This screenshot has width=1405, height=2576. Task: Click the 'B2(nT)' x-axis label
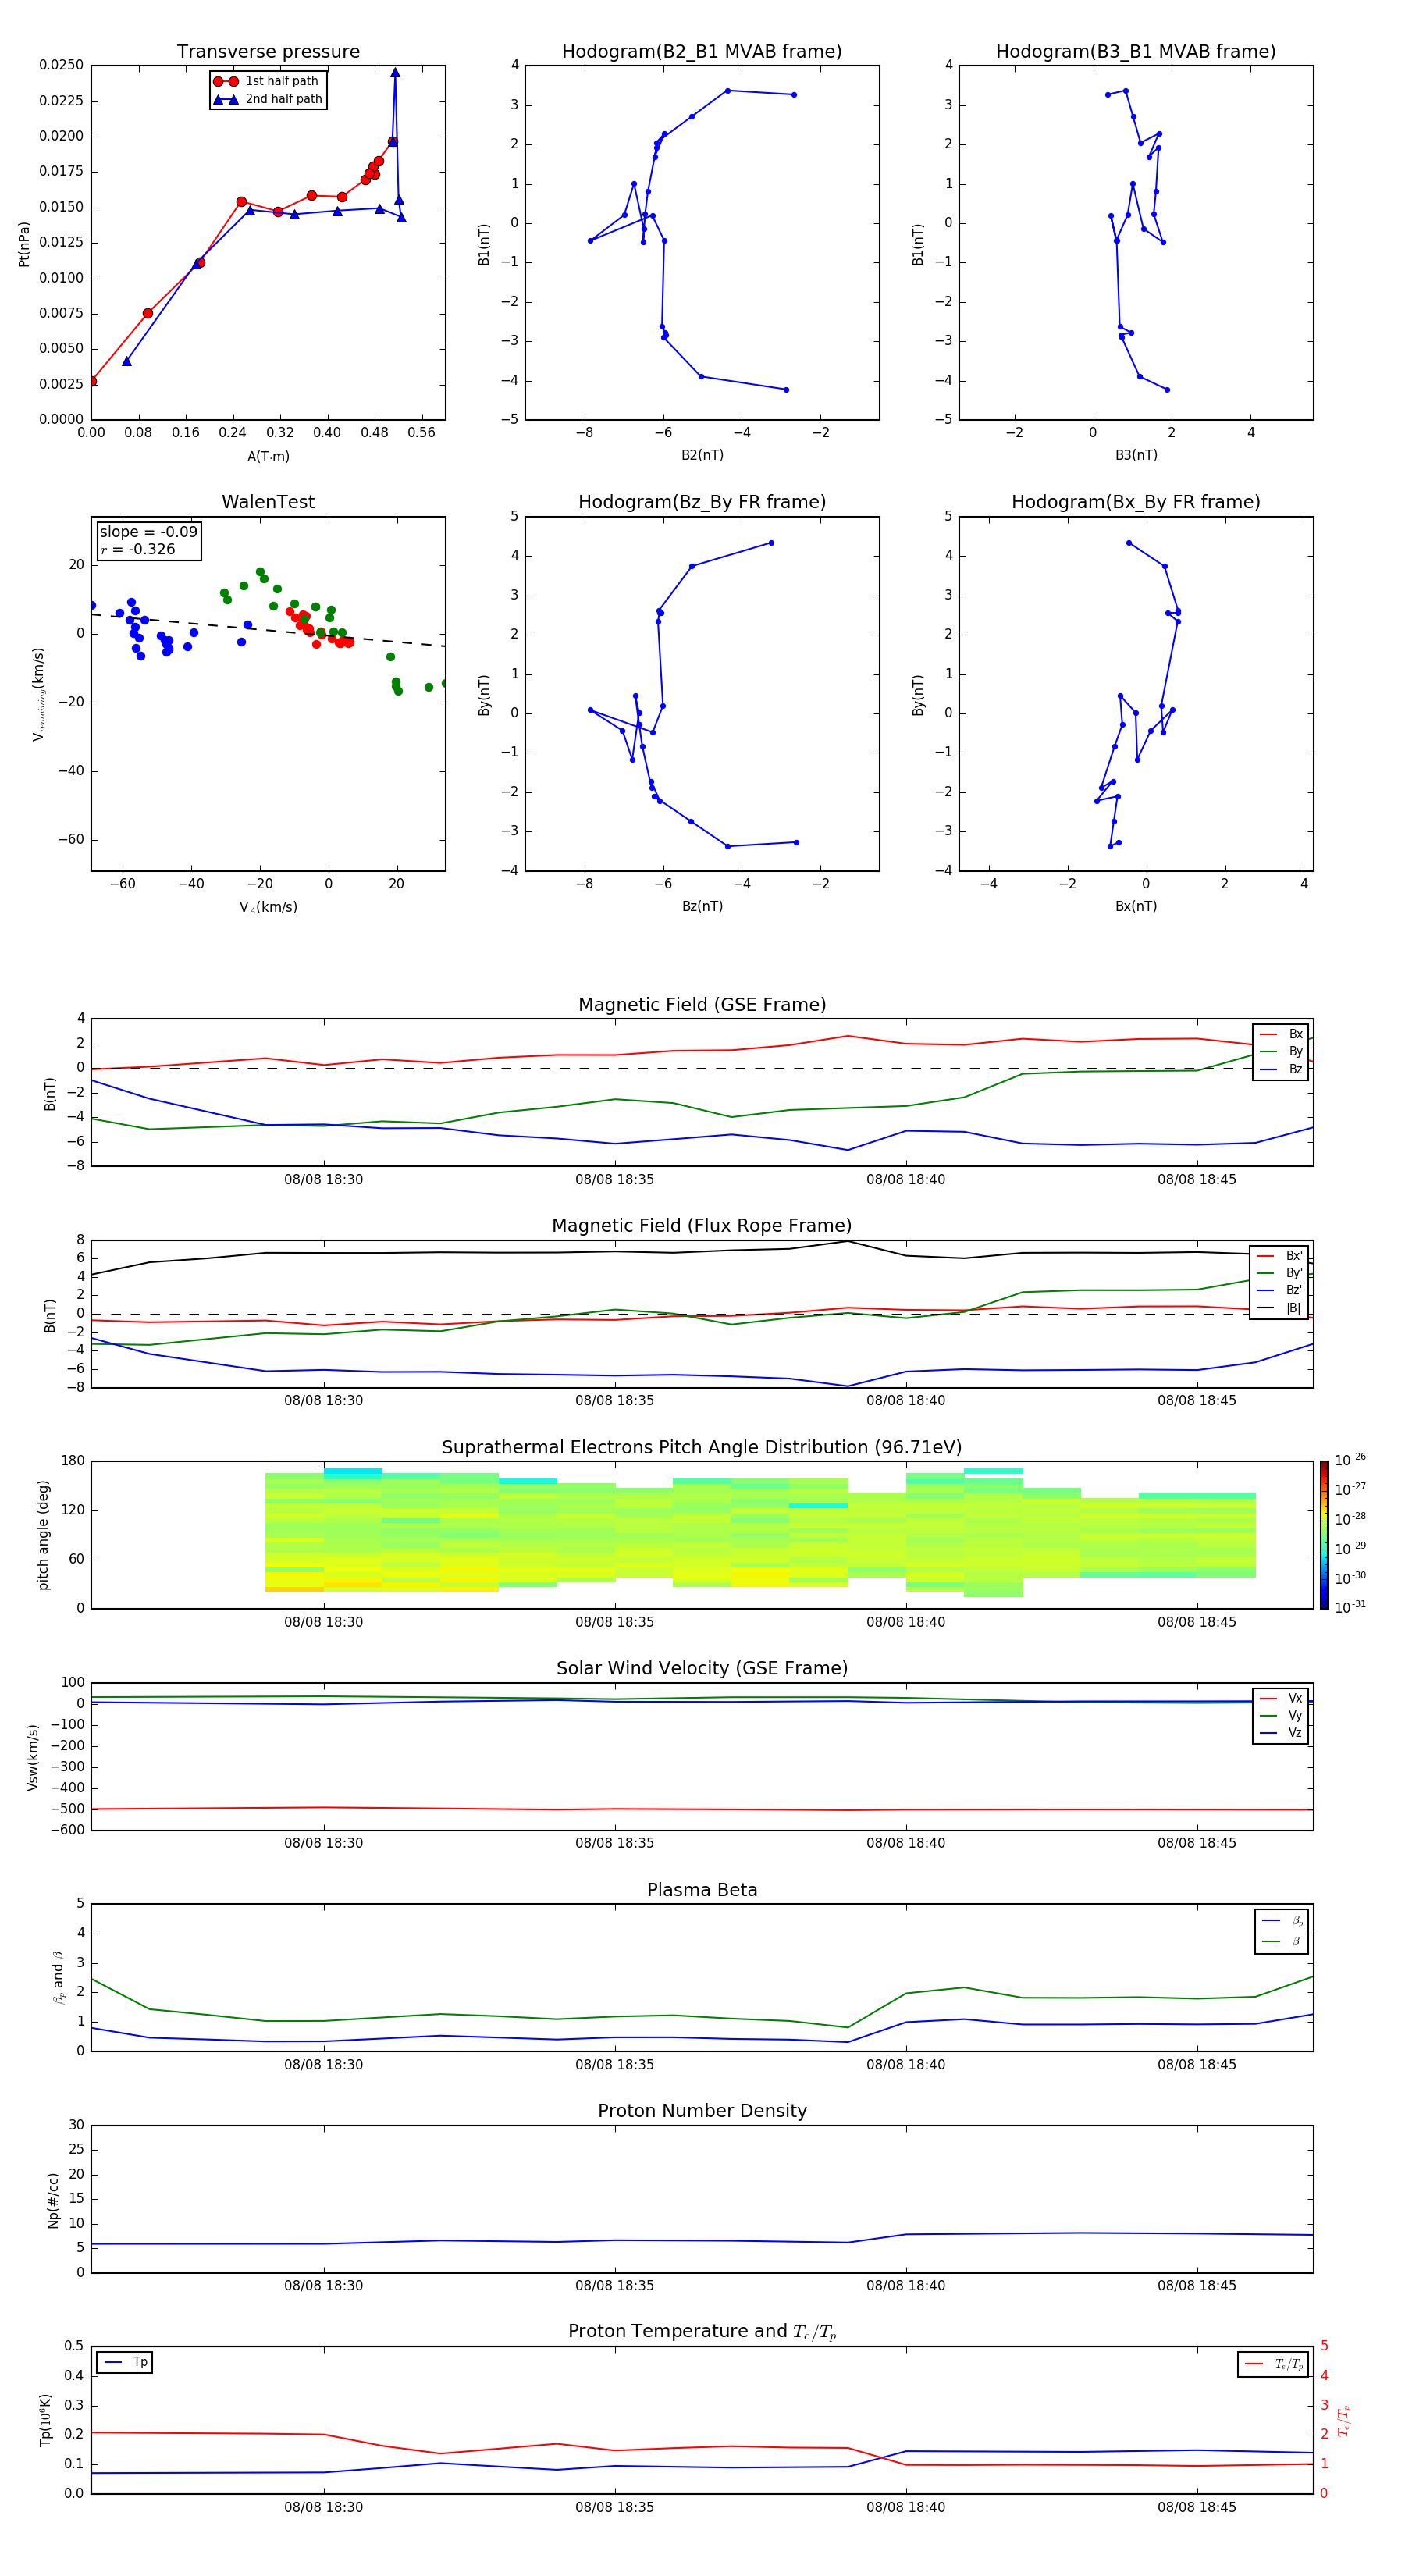(702, 455)
